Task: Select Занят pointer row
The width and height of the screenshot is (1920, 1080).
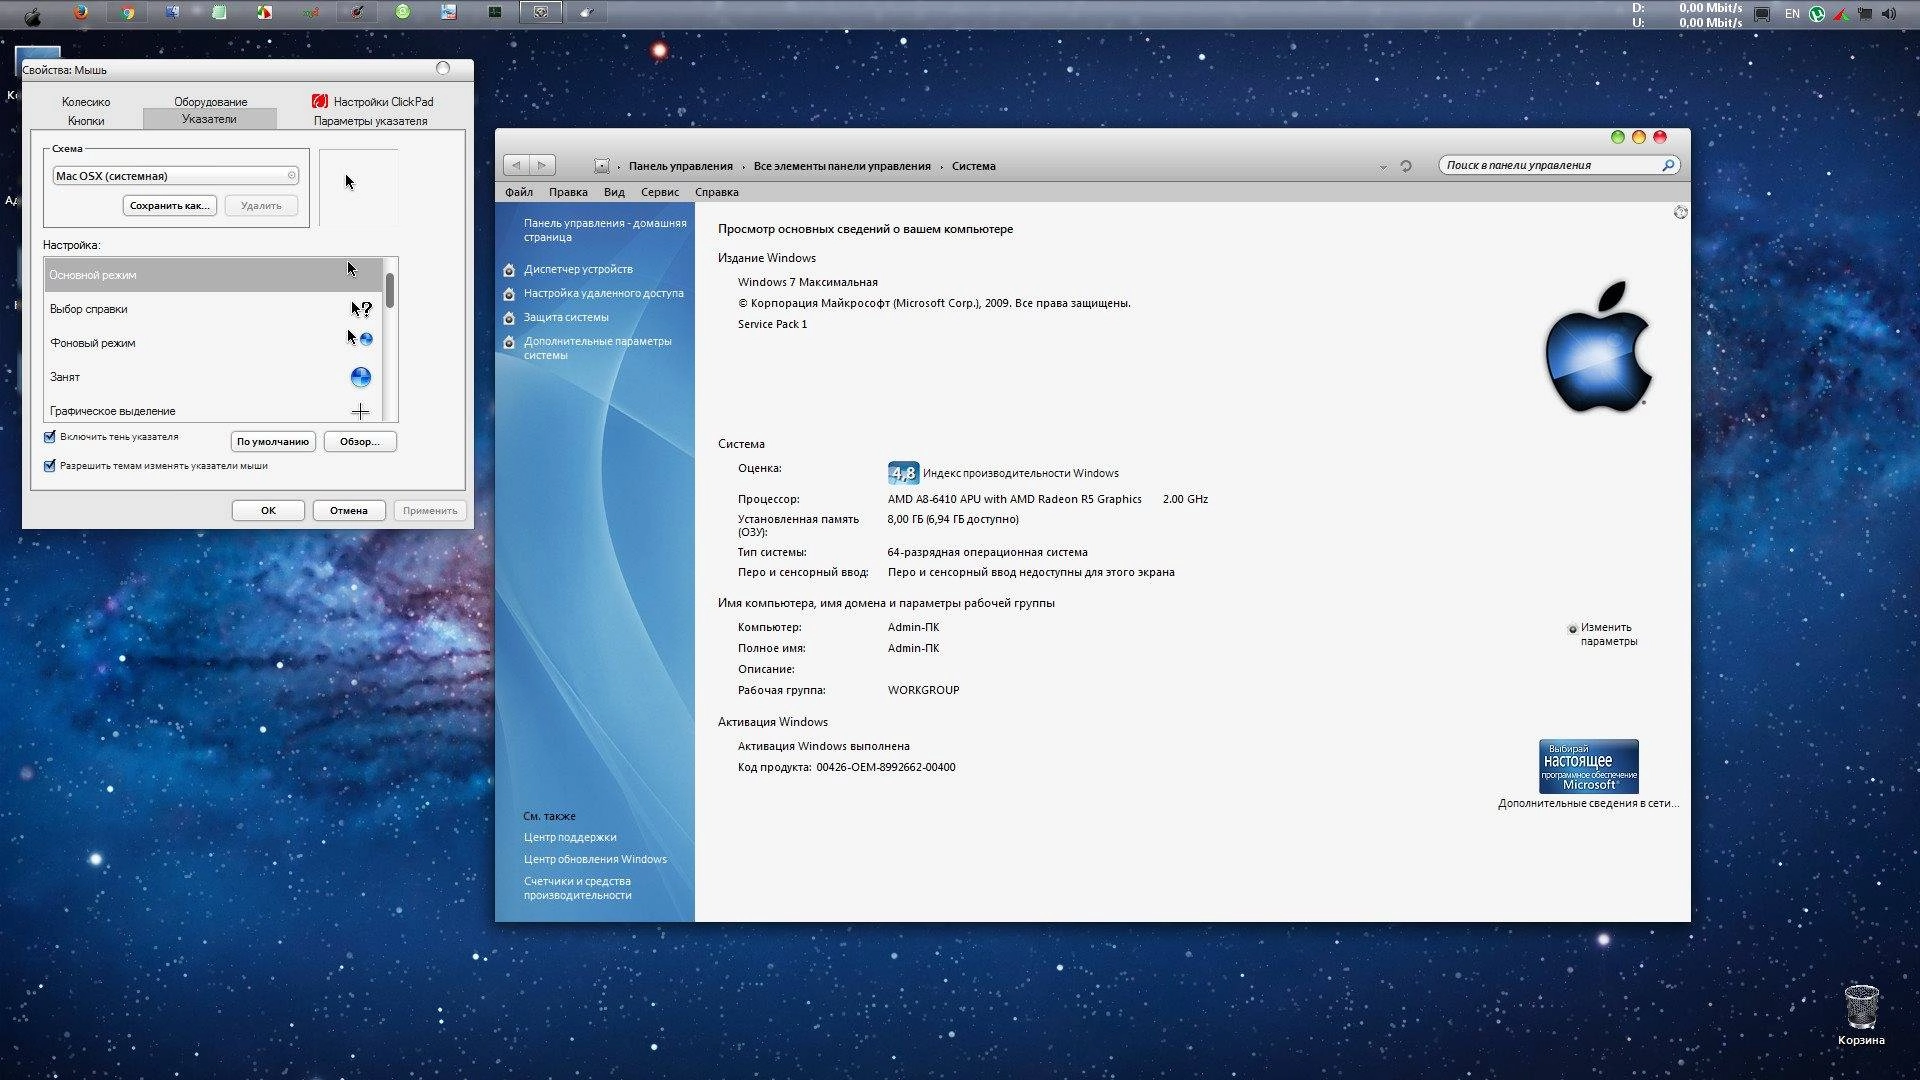Action: tap(213, 377)
